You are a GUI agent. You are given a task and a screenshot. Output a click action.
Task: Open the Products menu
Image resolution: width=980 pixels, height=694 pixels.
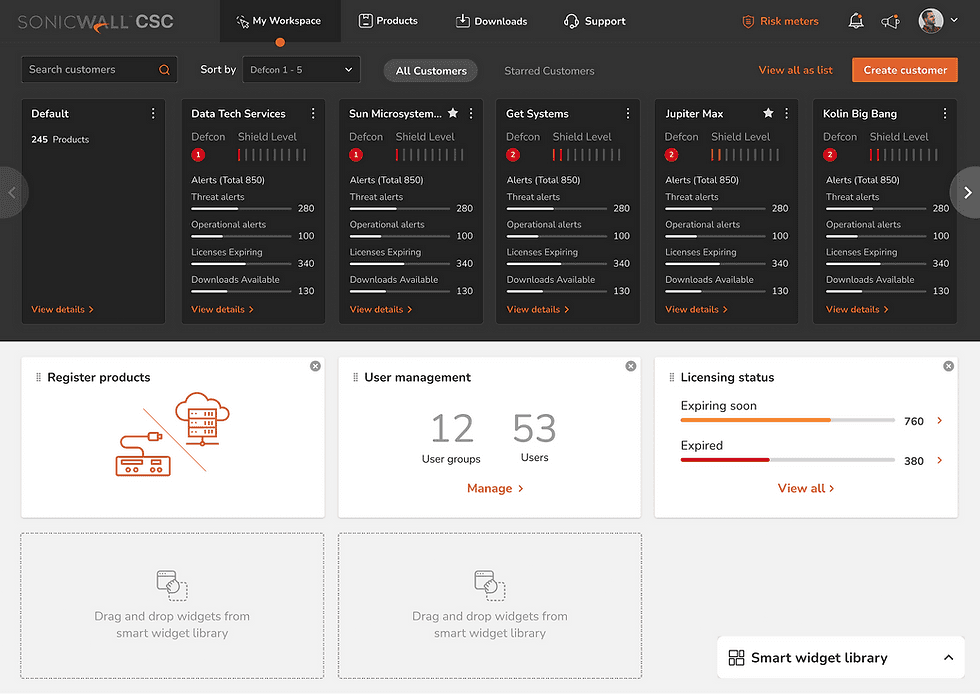[x=388, y=21]
